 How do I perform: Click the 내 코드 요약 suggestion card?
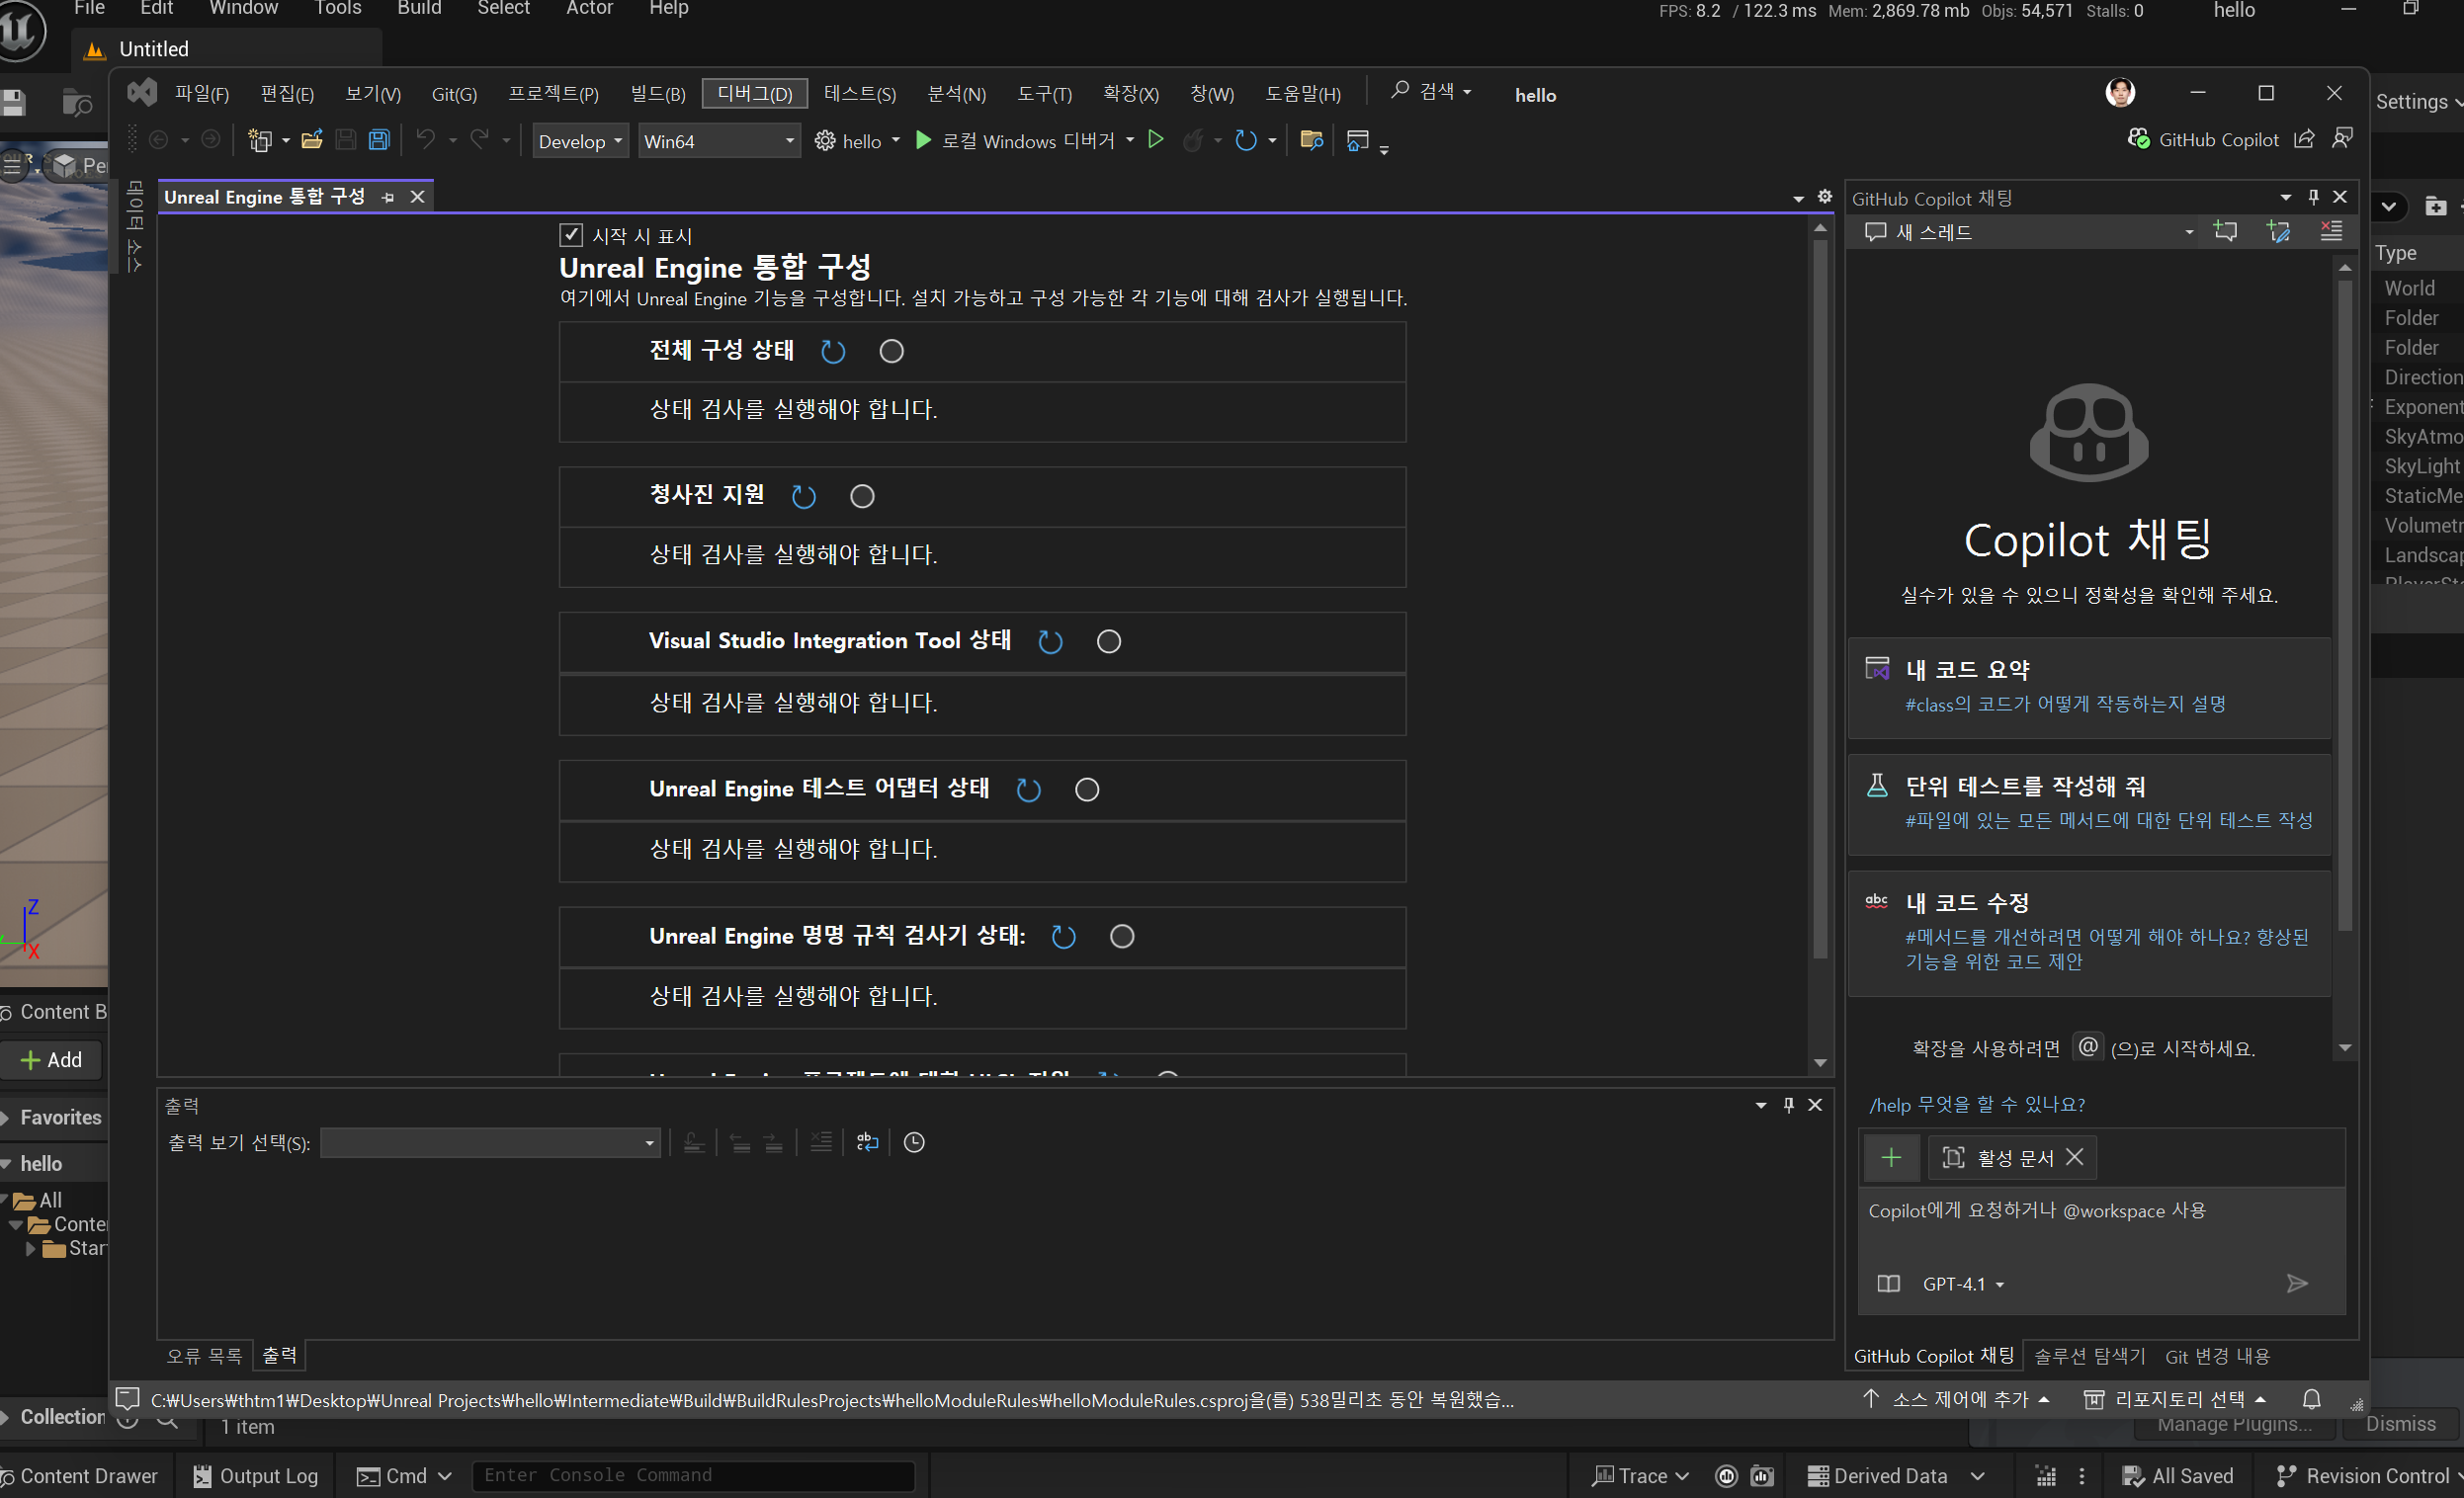pyautogui.click(x=2088, y=687)
